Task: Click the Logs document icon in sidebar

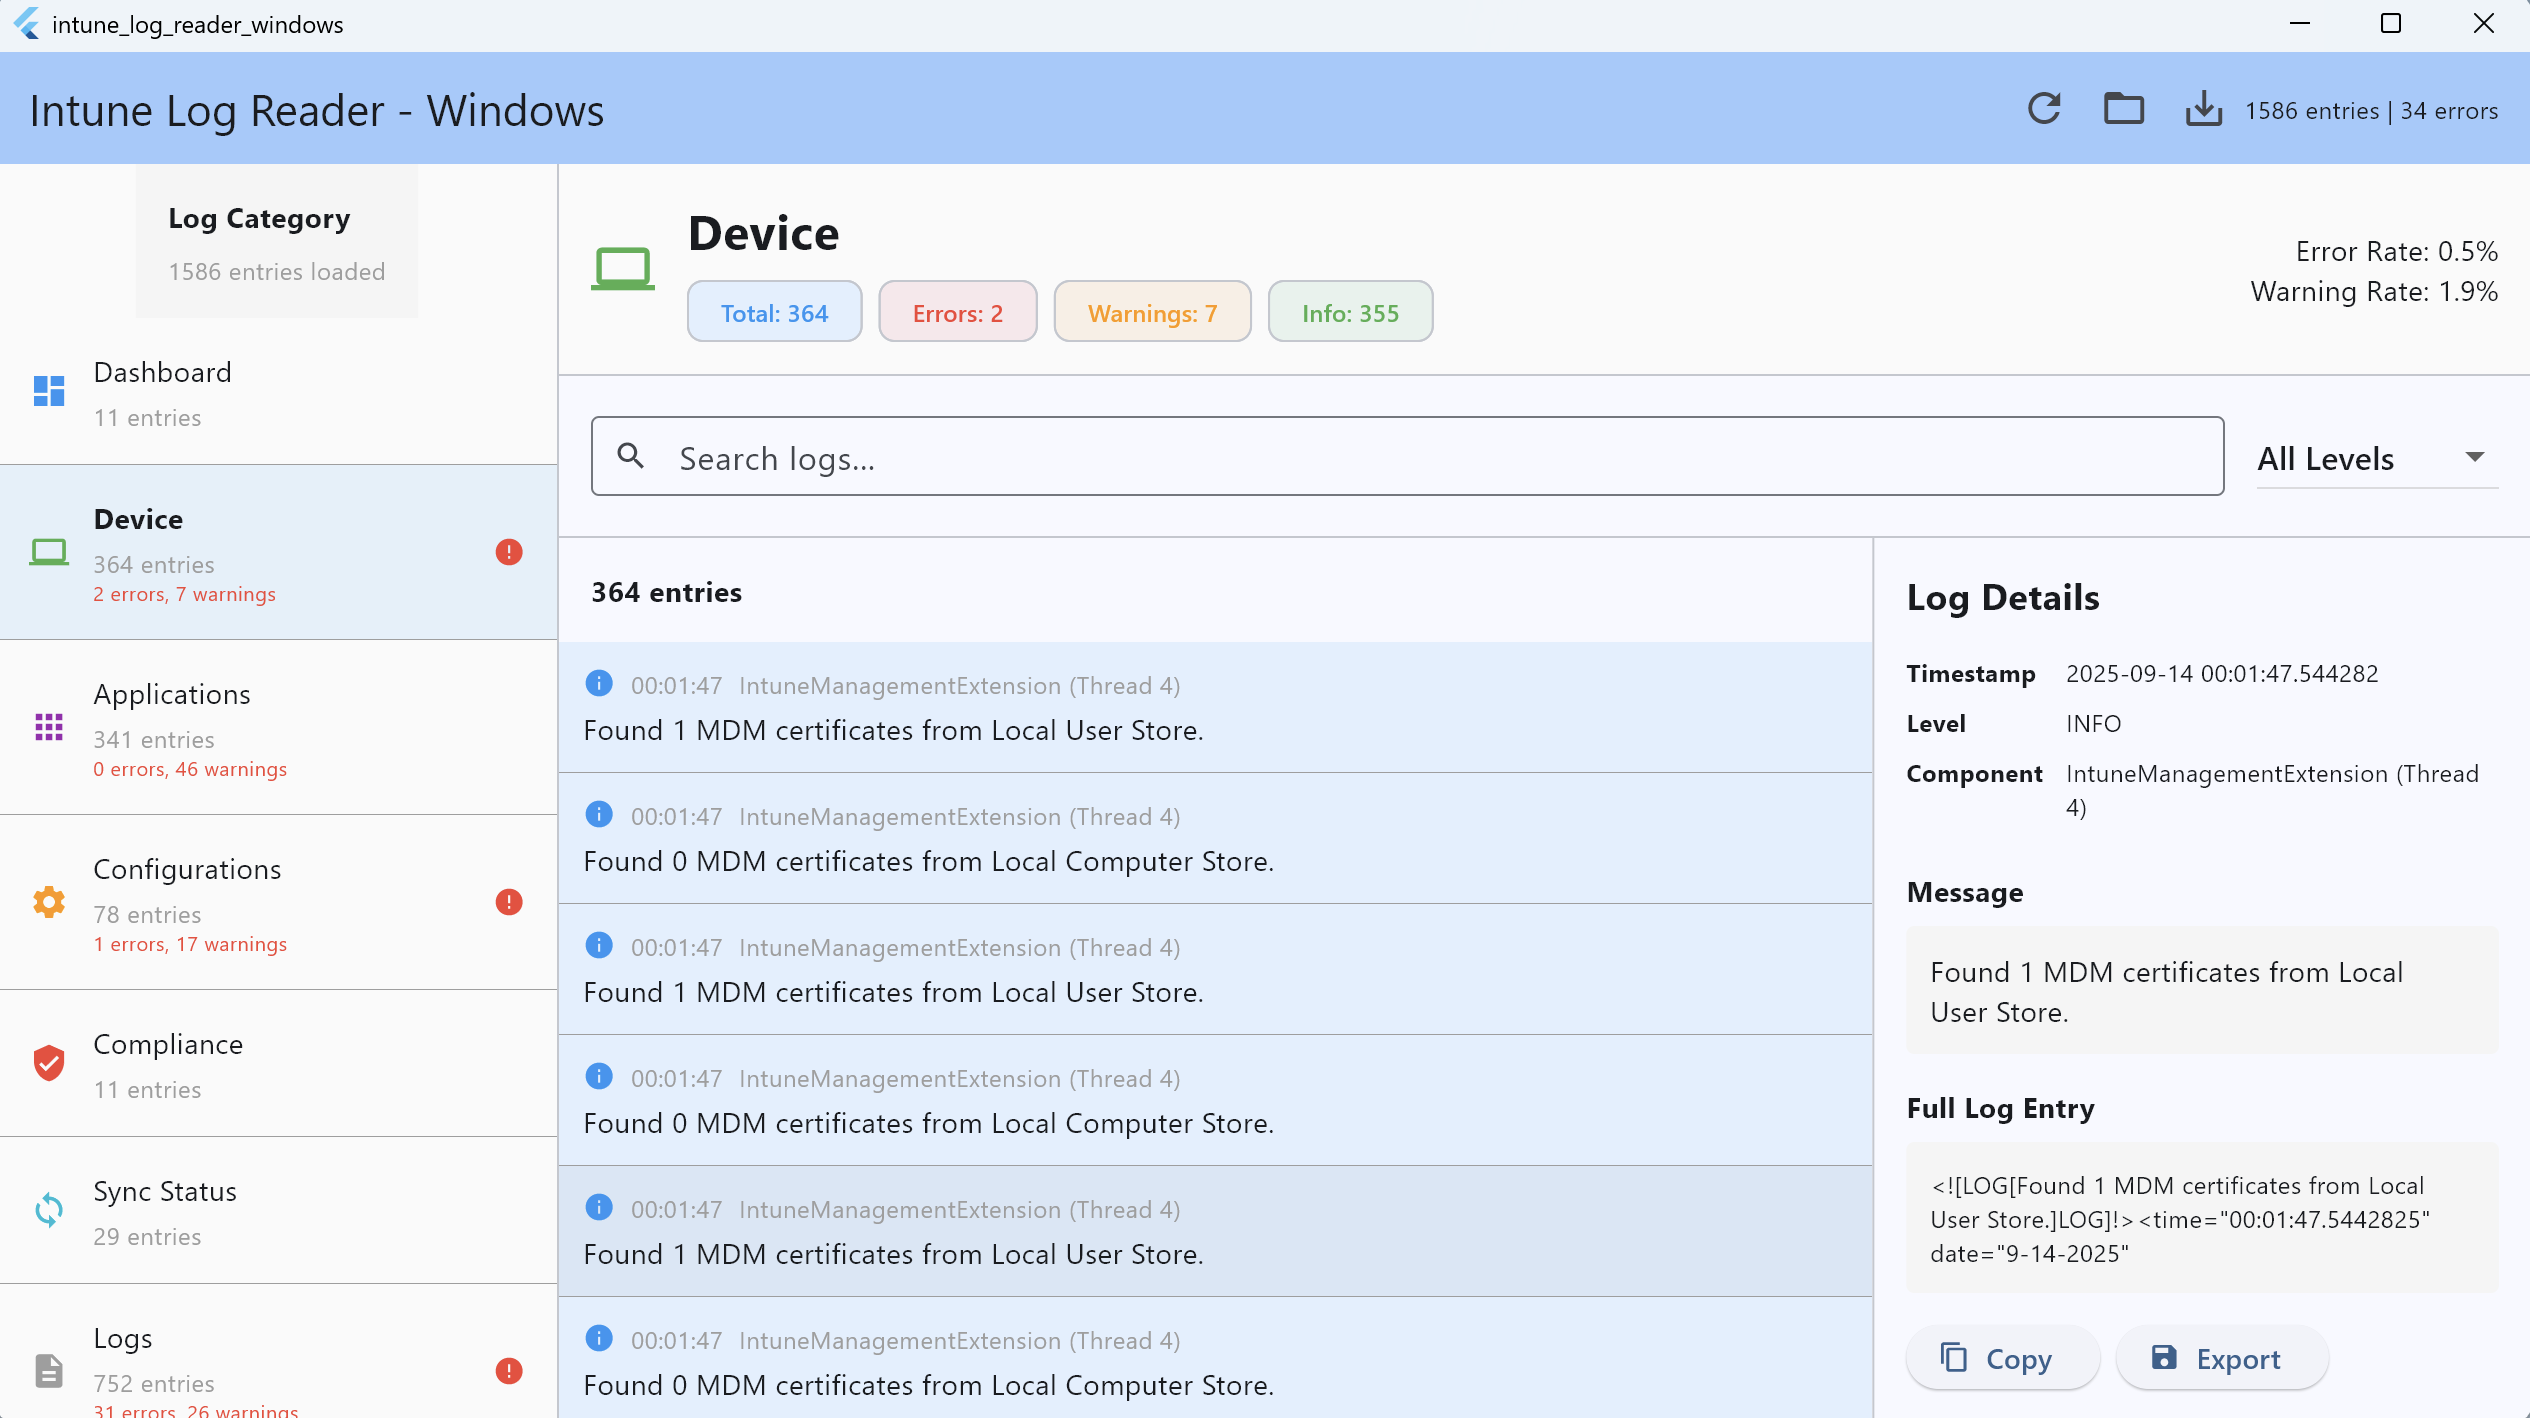Action: point(49,1370)
